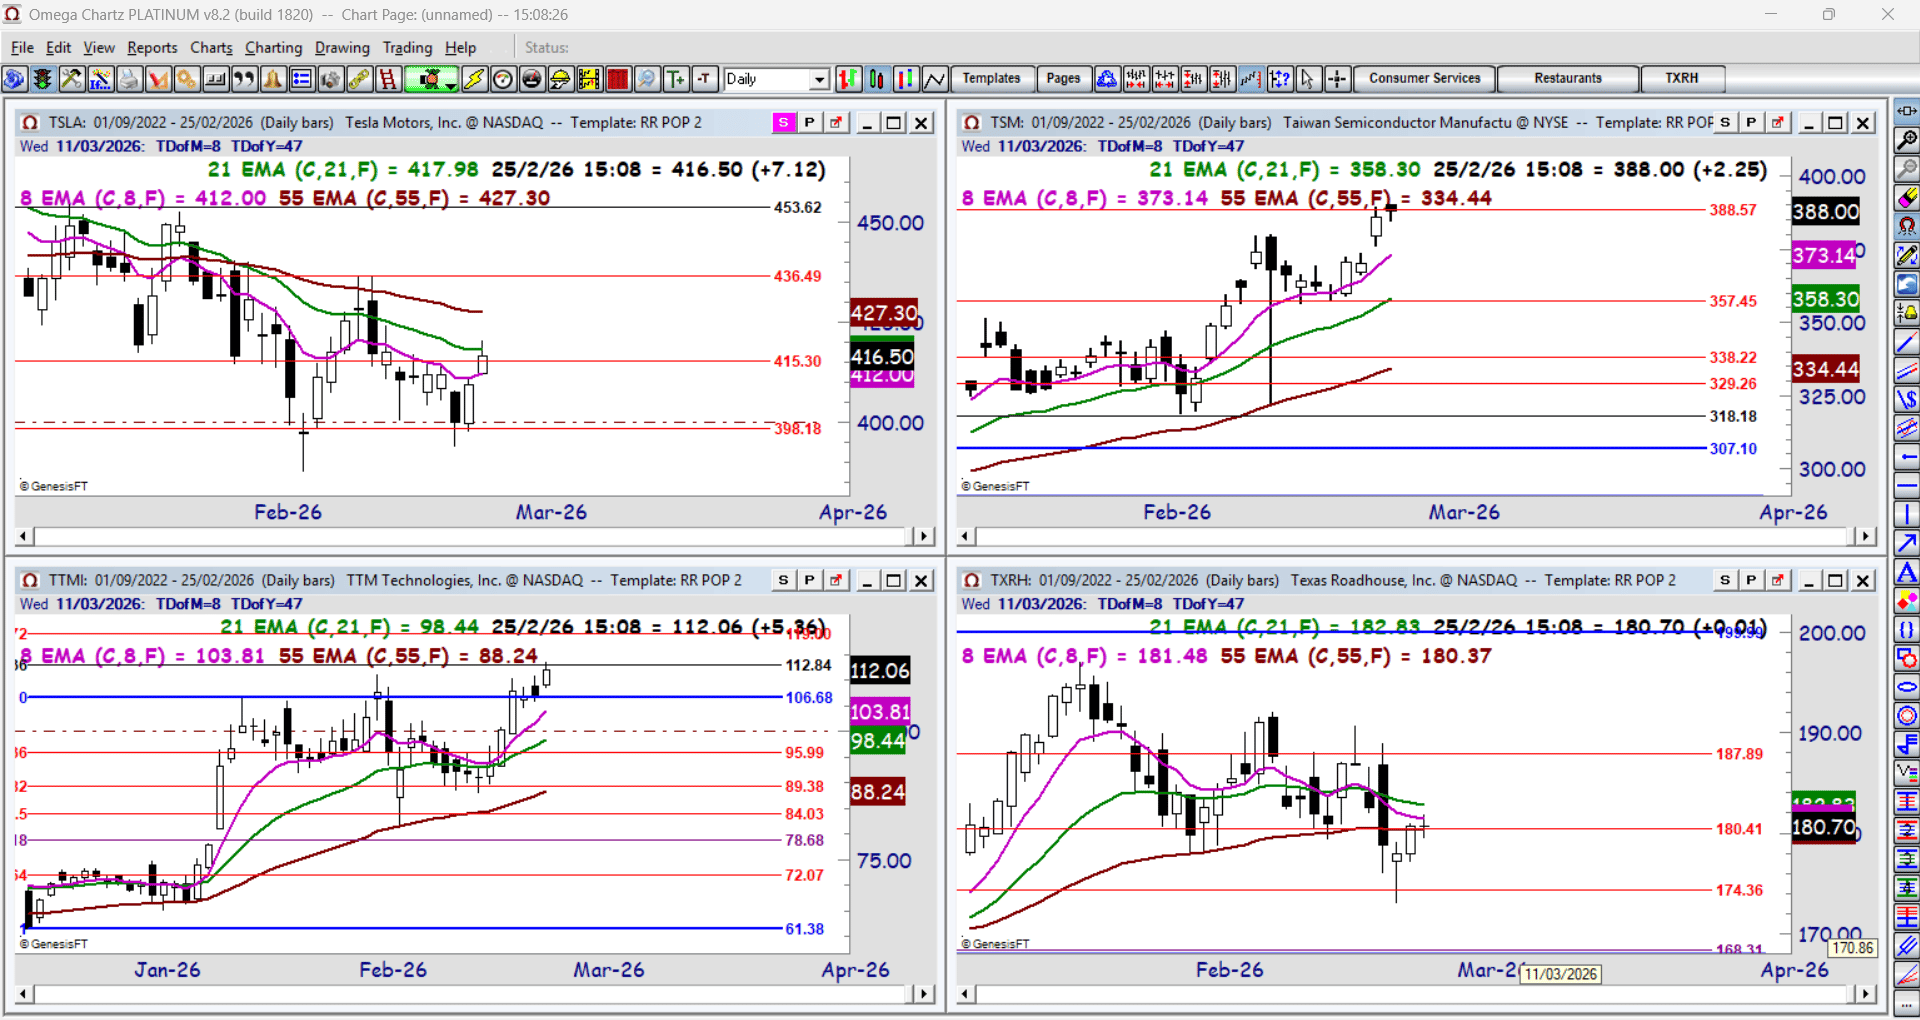
Task: Switch to line chart style
Action: point(935,79)
